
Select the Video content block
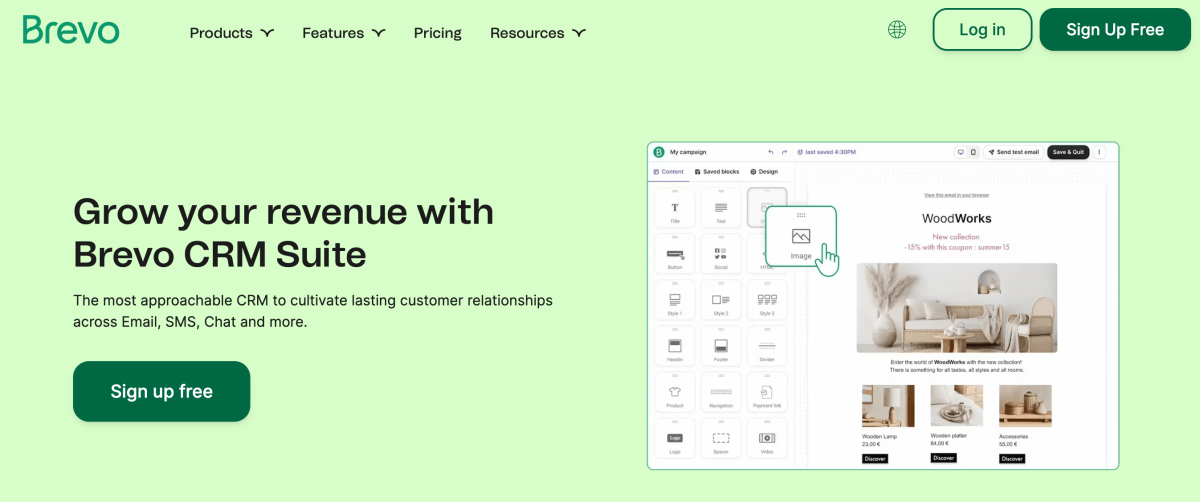pos(767,441)
